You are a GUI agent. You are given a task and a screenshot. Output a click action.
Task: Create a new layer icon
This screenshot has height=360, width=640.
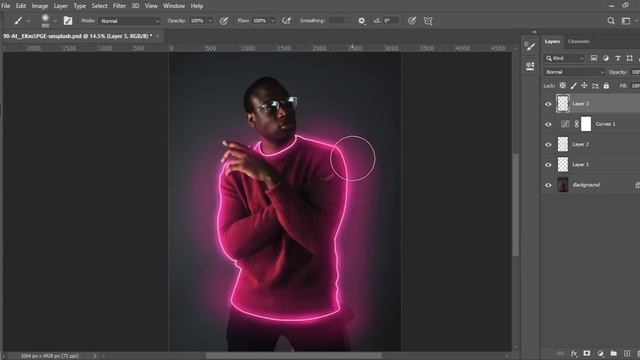coord(627,353)
